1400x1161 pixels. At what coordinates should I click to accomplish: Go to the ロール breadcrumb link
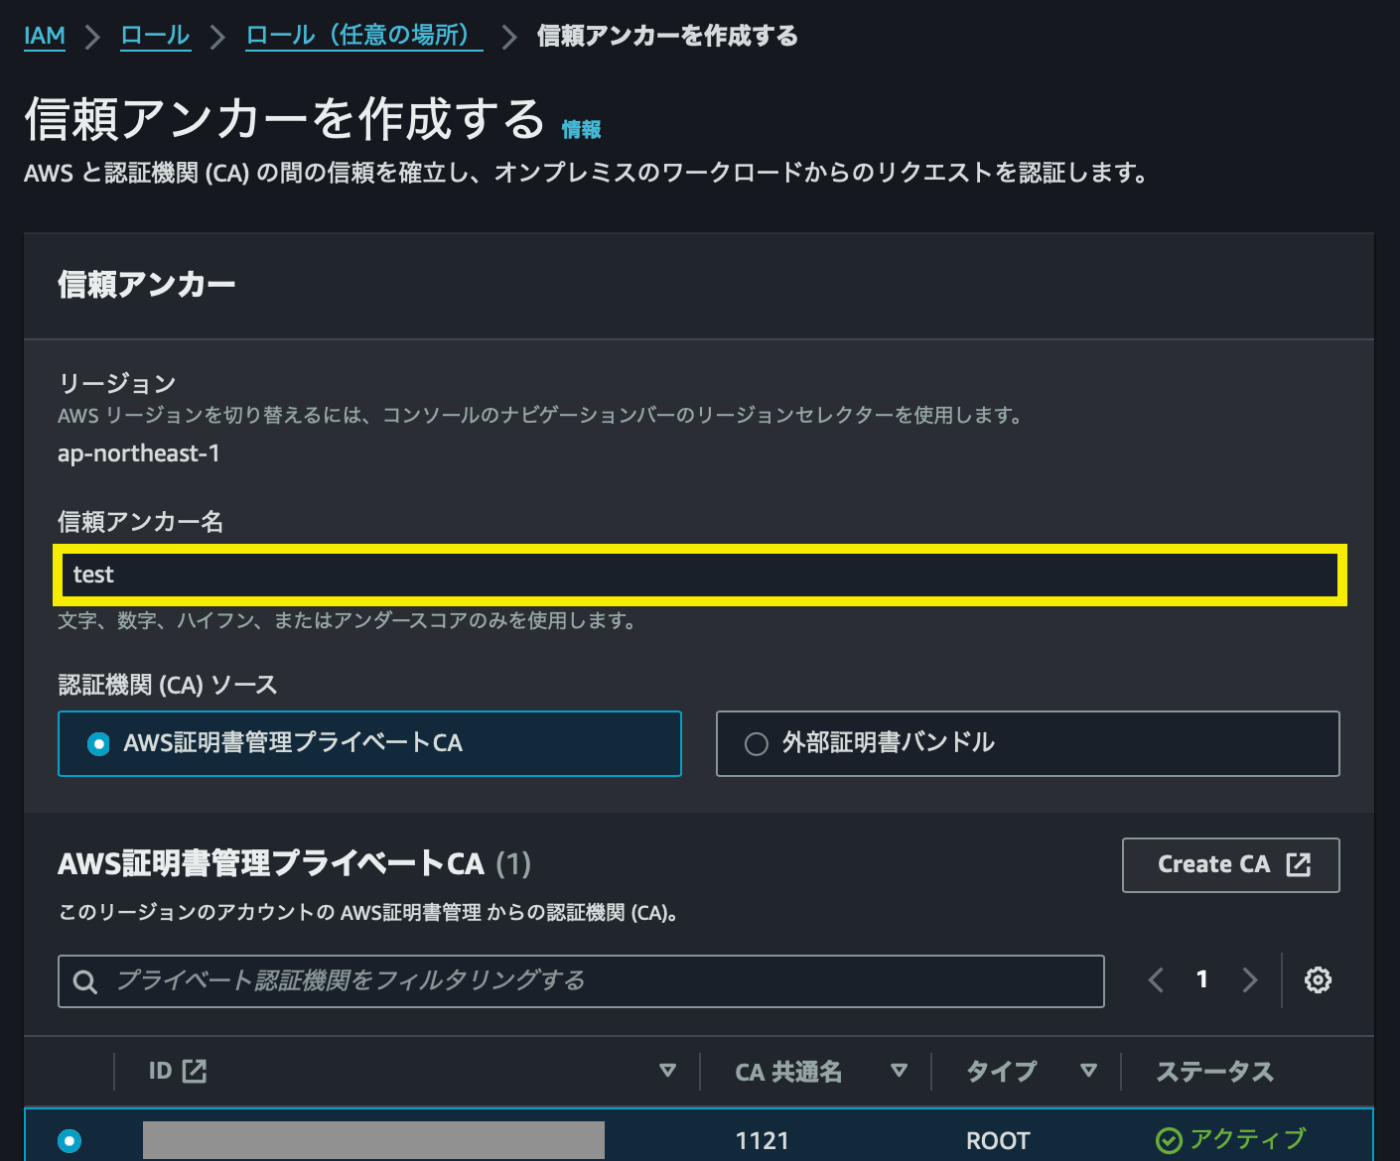click(155, 36)
